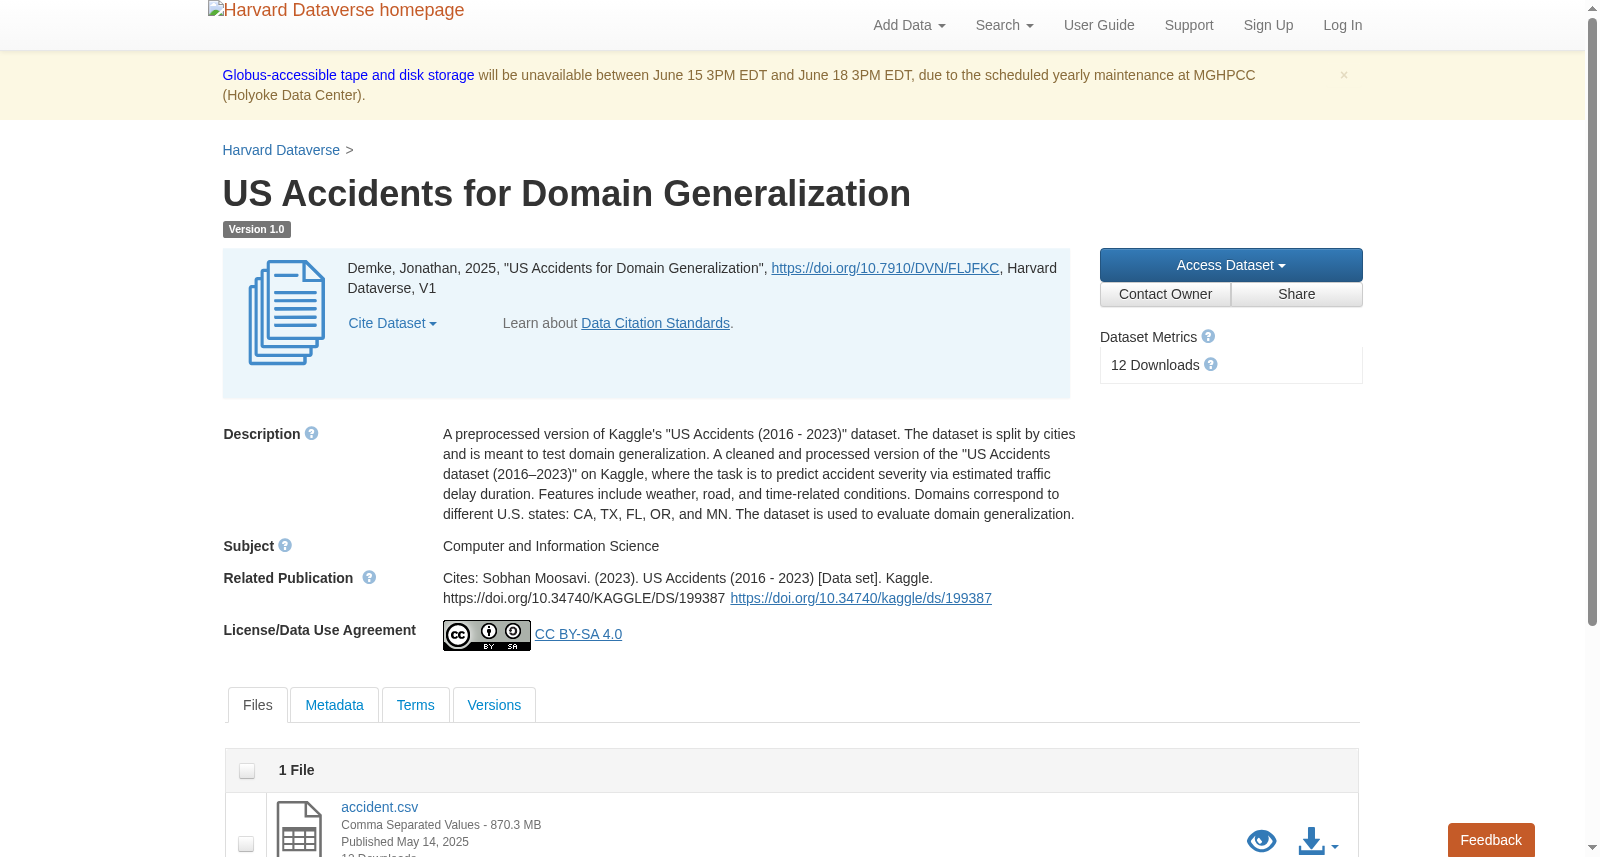Toggle the select-all files checkbox
The height and width of the screenshot is (857, 1600).
(247, 771)
